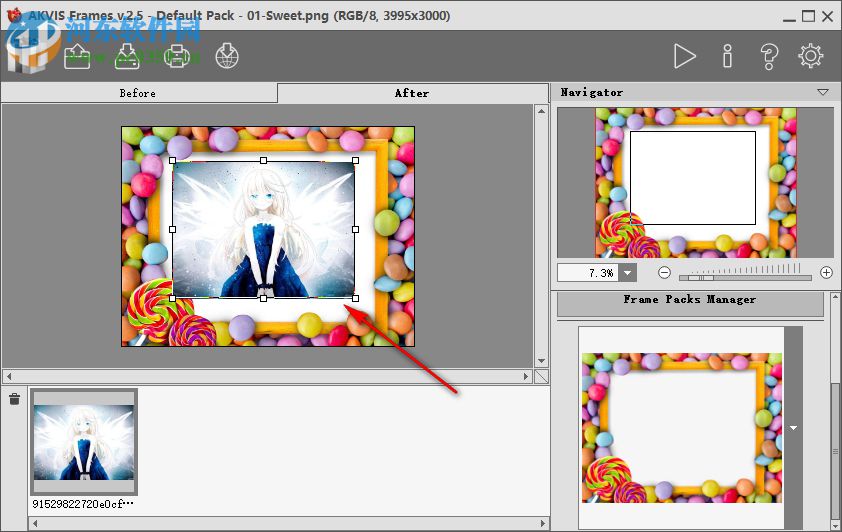Click image window vertical scroll up arrow

pyautogui.click(x=541, y=111)
